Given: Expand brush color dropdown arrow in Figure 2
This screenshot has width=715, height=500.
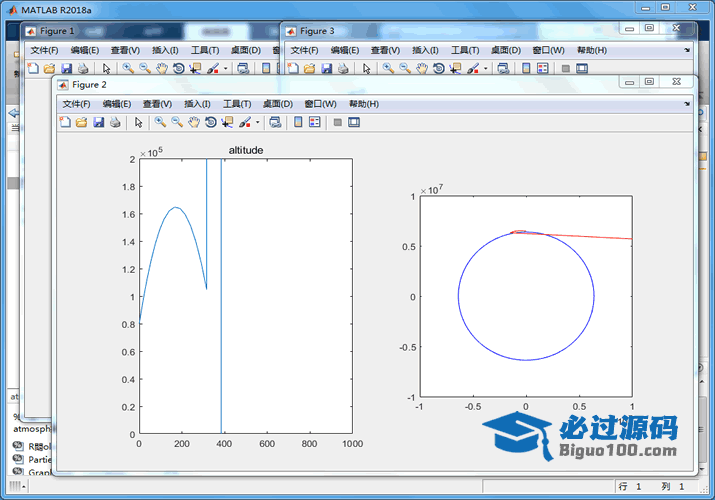Looking at the screenshot, I should (257, 122).
